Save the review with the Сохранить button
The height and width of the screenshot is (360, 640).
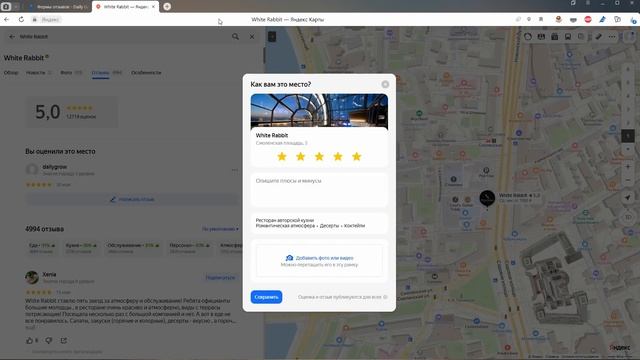(x=266, y=297)
